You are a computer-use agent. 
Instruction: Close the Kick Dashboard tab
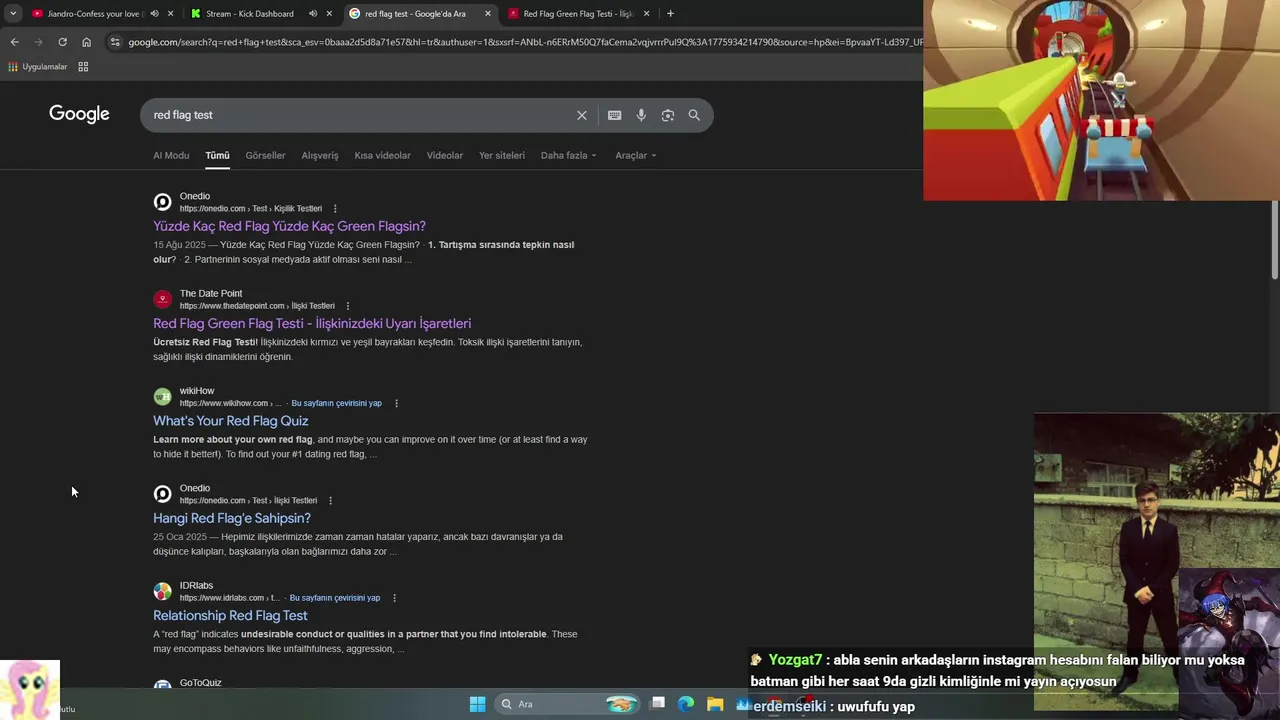click(329, 14)
